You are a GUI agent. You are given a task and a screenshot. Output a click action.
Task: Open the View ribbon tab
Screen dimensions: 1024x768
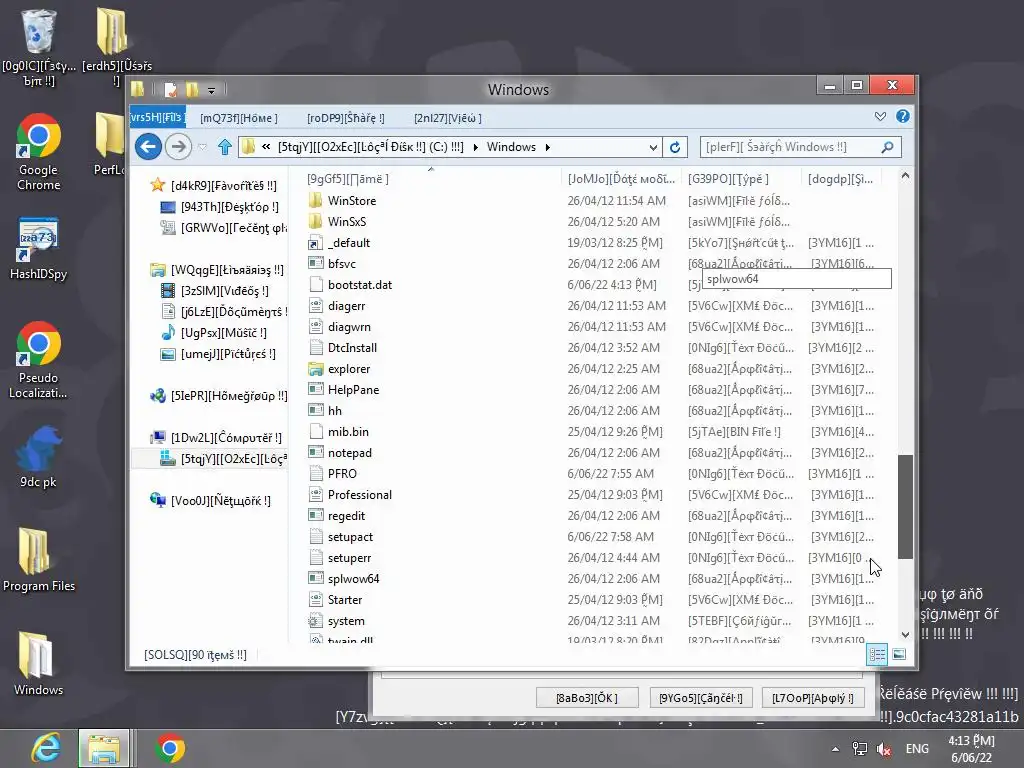click(x=447, y=118)
